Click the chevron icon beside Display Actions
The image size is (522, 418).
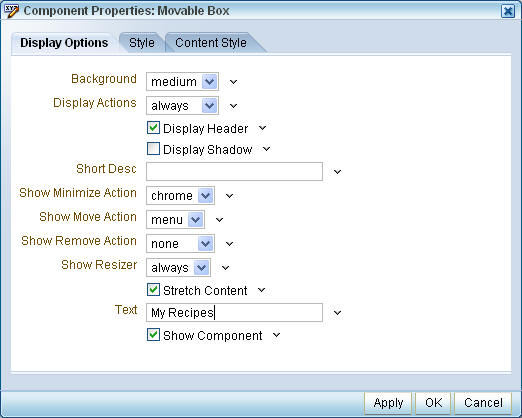[x=233, y=106]
